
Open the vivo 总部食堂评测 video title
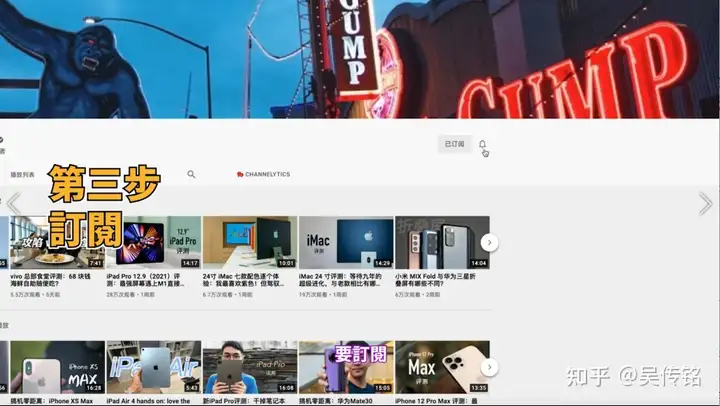coord(51,280)
